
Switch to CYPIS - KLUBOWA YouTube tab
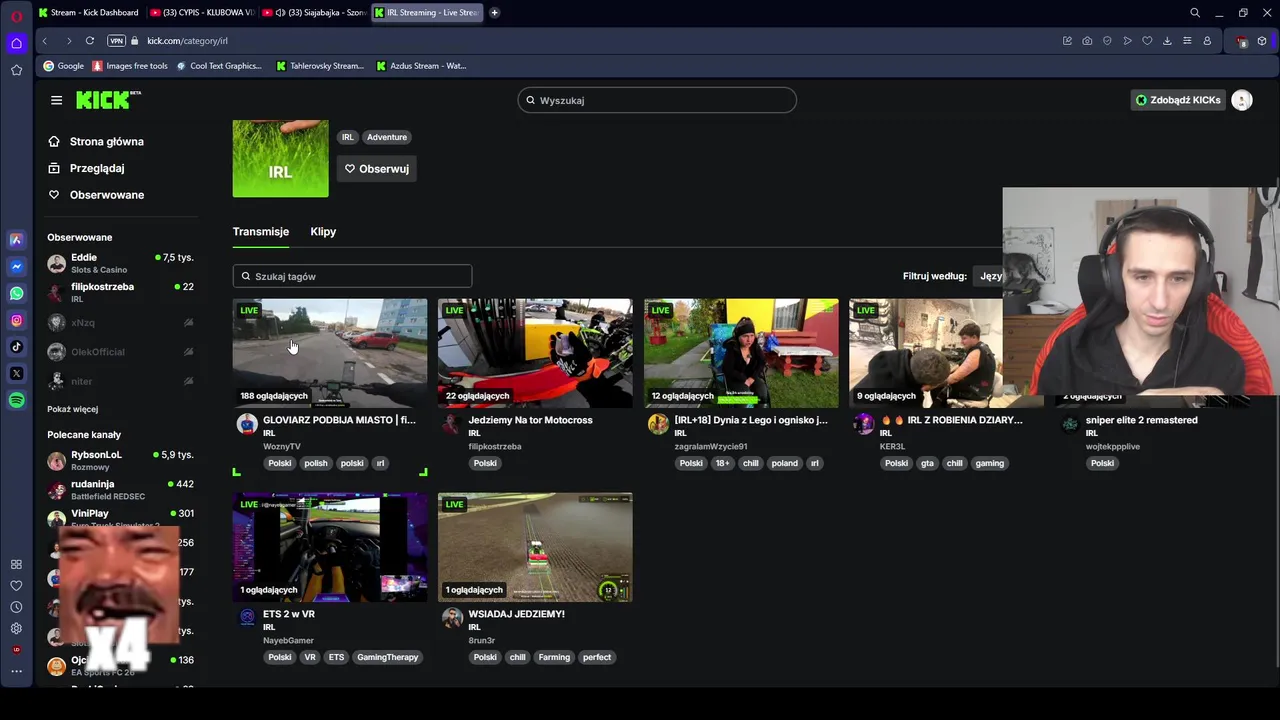(202, 13)
